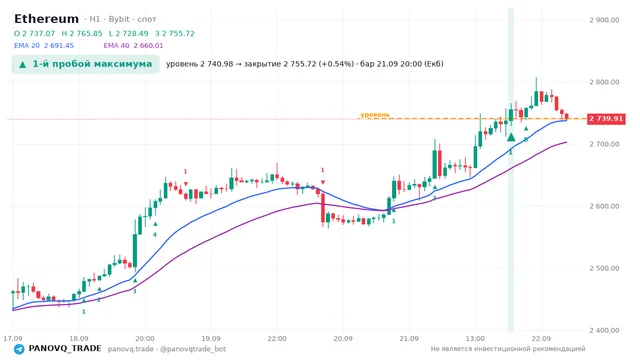
Task: Click the EMA 40 2 660.01 legend
Action: 133,46
